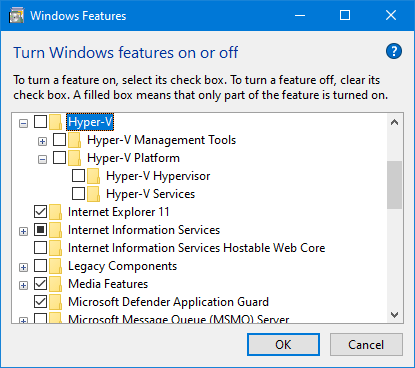Select the Media Features label

[108, 284]
